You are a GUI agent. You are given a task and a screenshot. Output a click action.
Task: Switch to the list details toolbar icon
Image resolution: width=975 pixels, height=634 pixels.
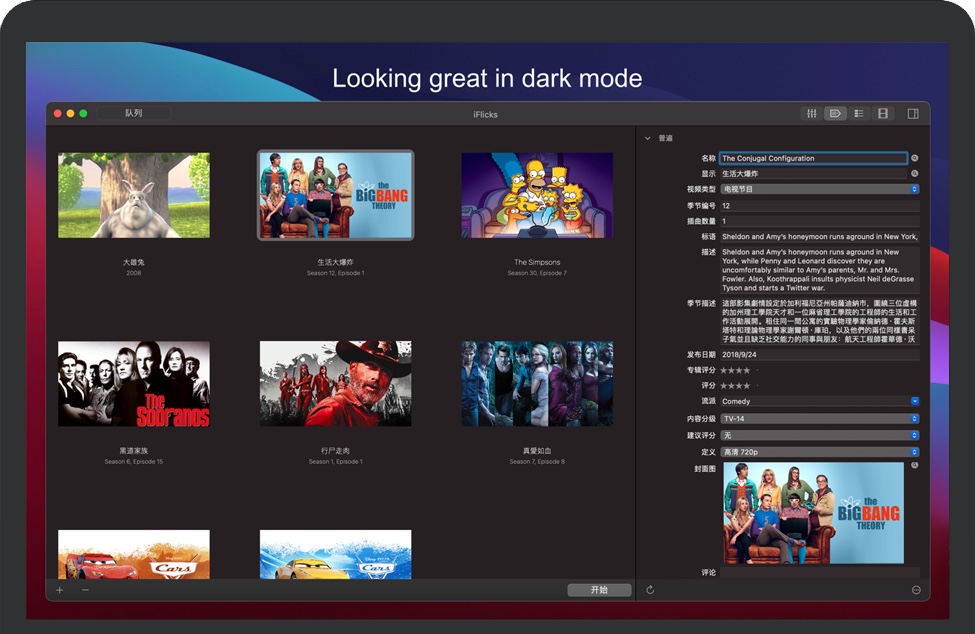point(859,114)
